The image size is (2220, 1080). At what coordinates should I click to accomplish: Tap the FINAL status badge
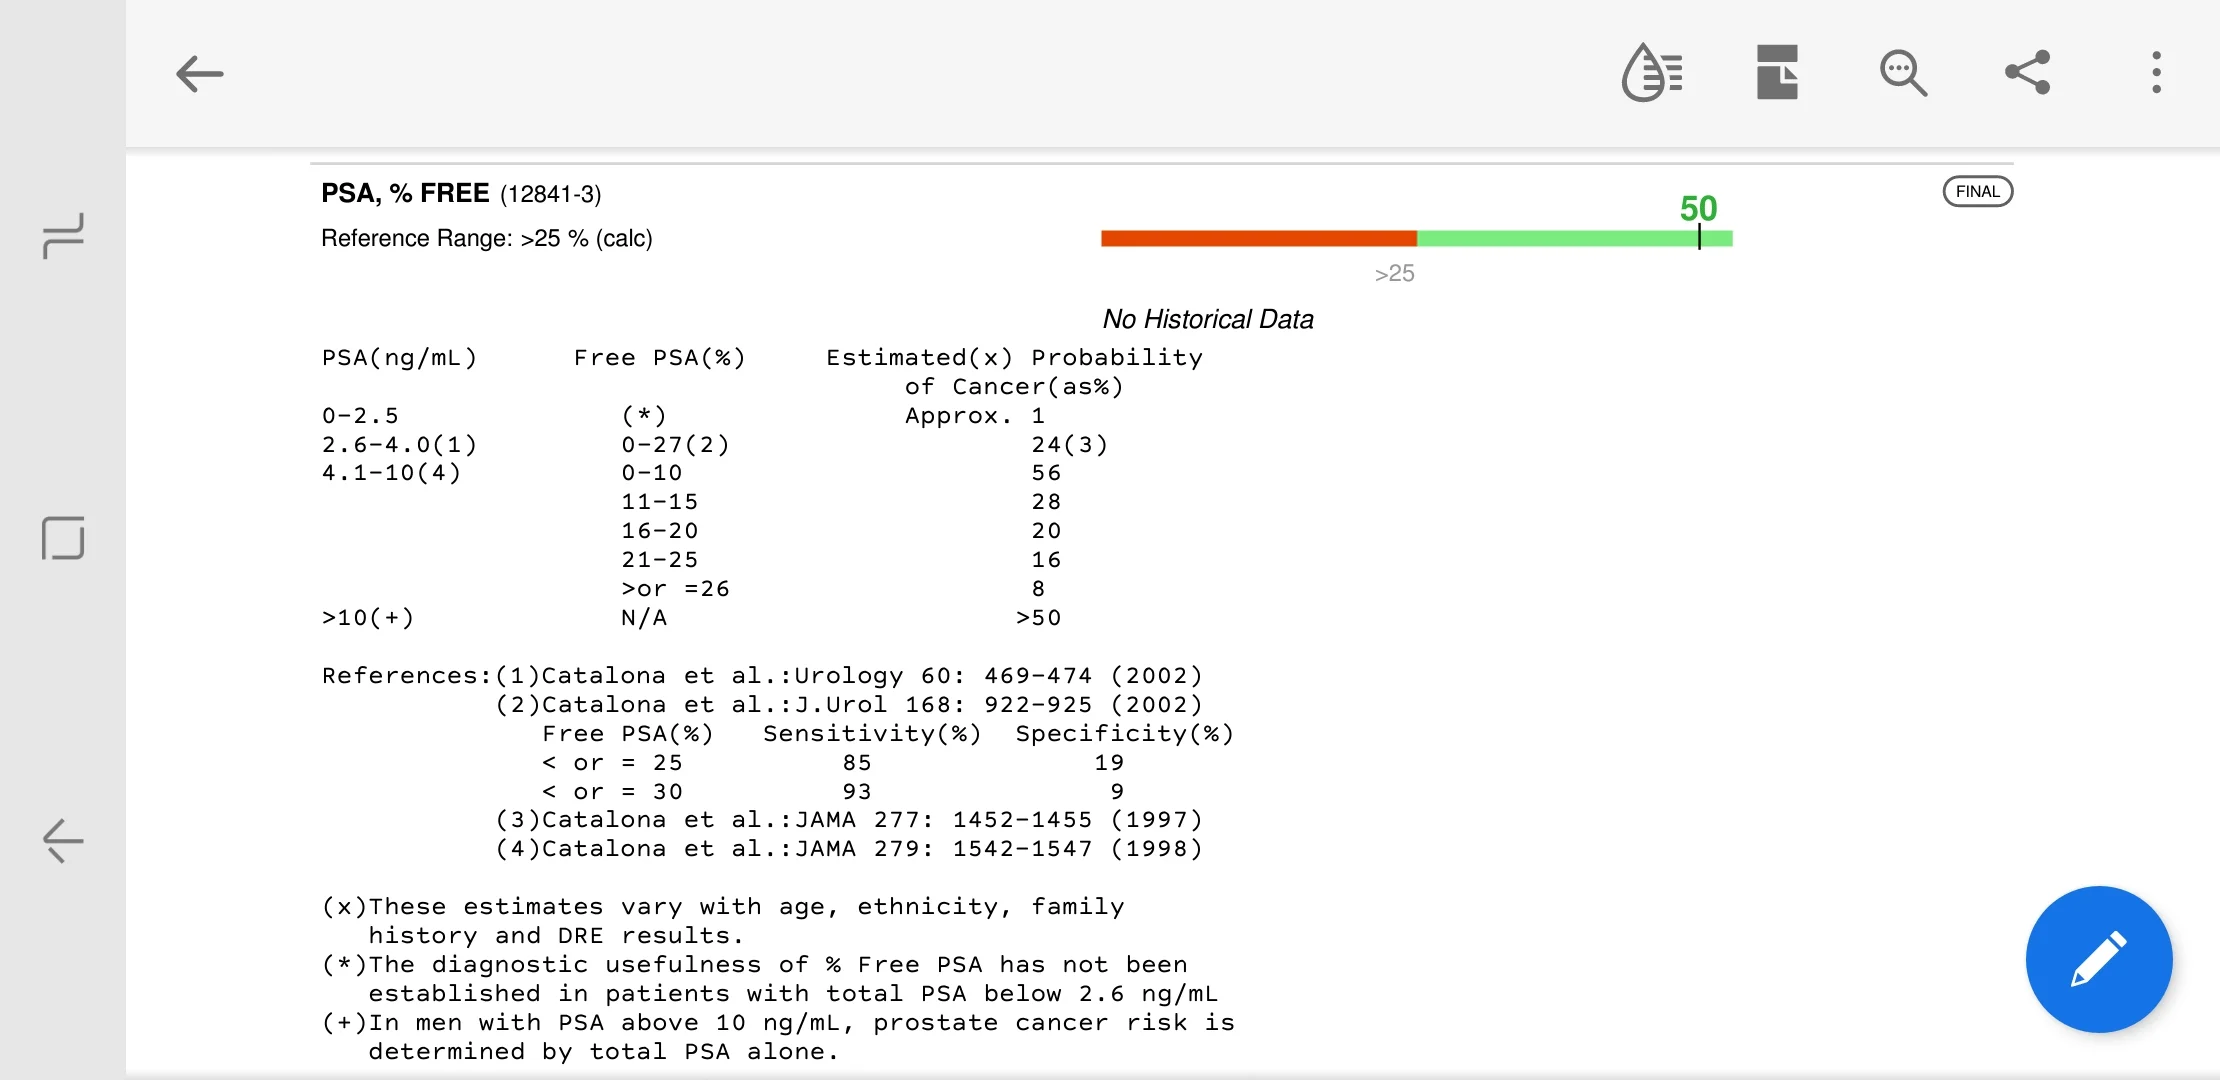coord(1977,191)
